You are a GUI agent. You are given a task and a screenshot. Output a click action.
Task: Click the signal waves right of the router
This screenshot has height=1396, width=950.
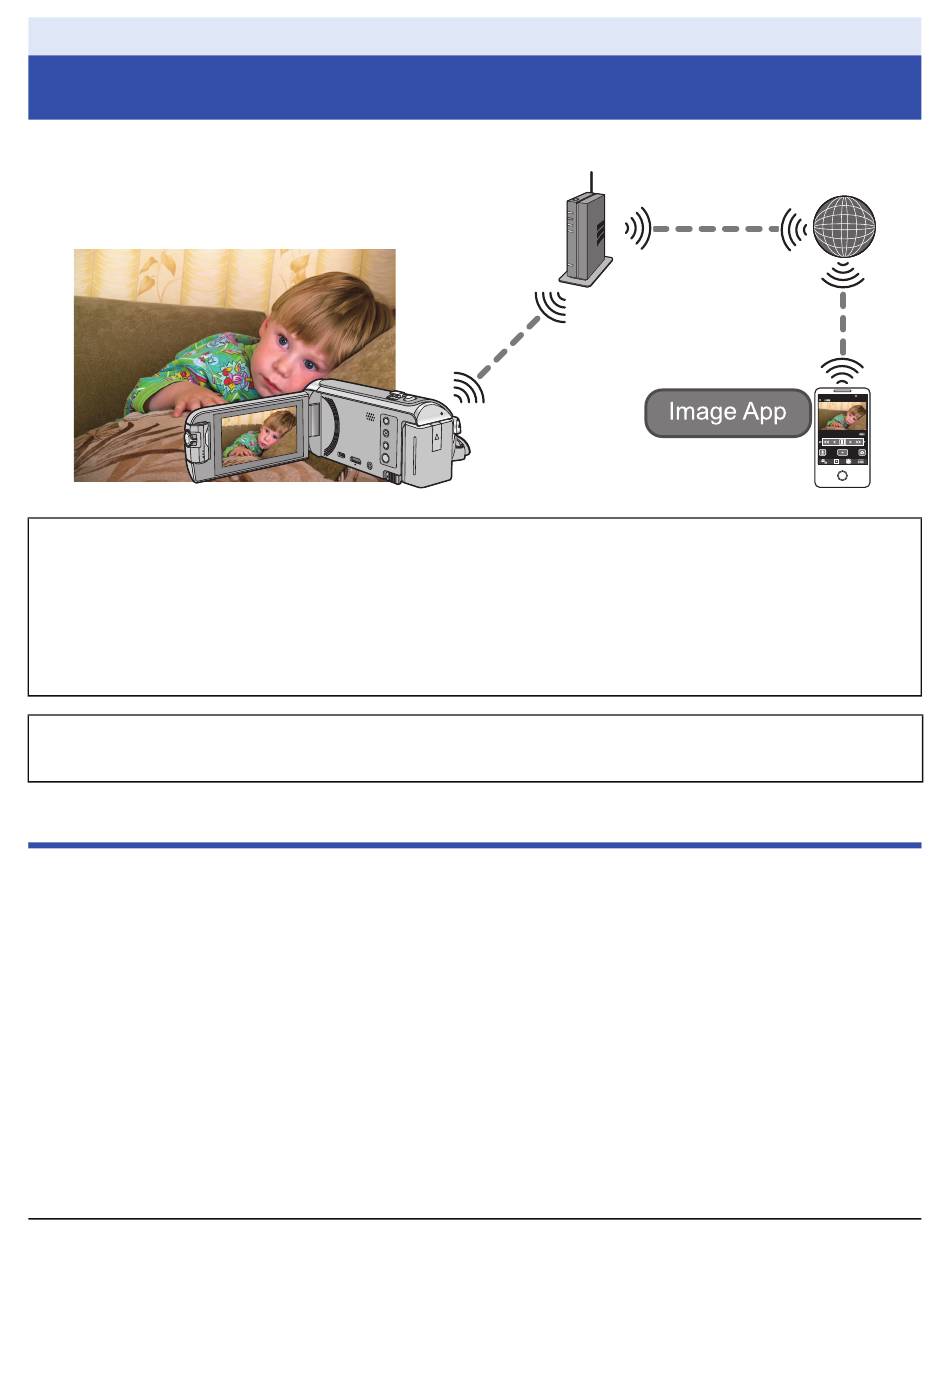[x=639, y=229]
